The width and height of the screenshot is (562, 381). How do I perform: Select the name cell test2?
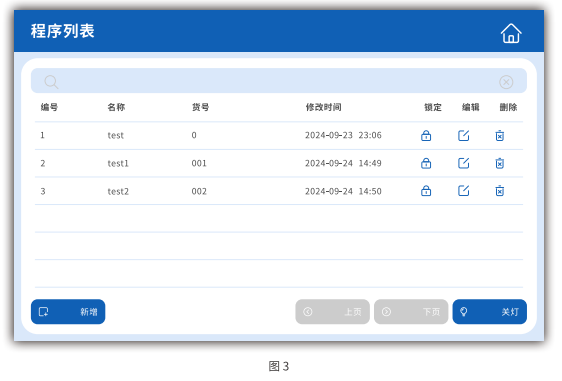click(118, 191)
